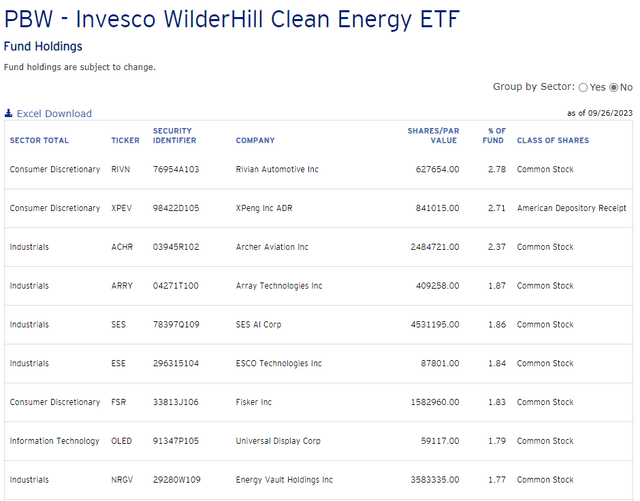640x501 pixels.
Task: Click American Depository Receipt share class
Action: coord(571,208)
